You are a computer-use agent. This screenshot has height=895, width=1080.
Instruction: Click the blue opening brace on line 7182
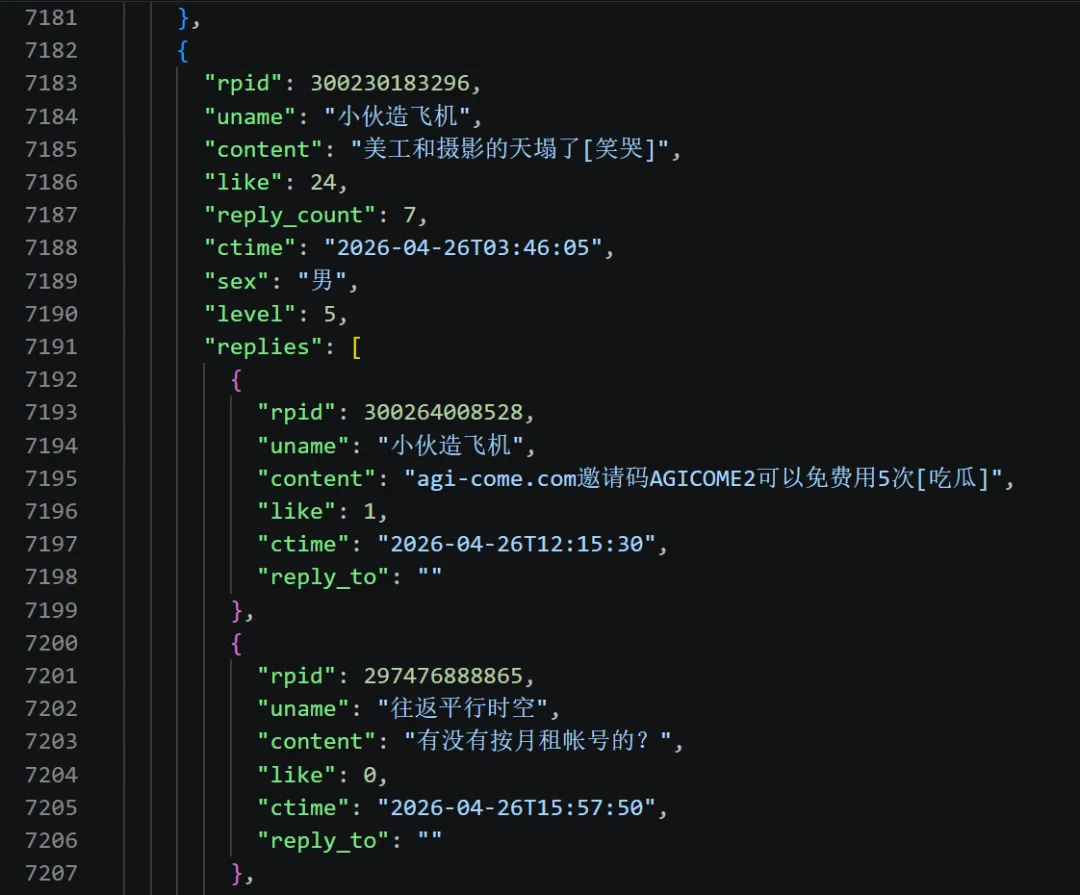(183, 51)
